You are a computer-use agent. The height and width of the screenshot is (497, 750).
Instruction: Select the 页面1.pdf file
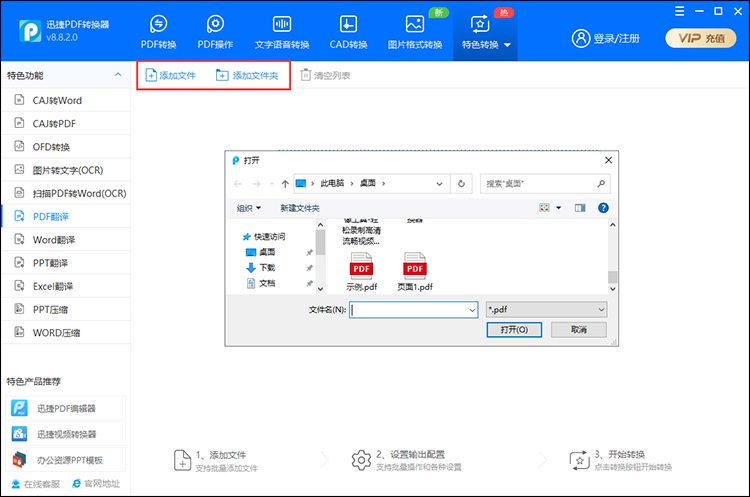tap(415, 272)
